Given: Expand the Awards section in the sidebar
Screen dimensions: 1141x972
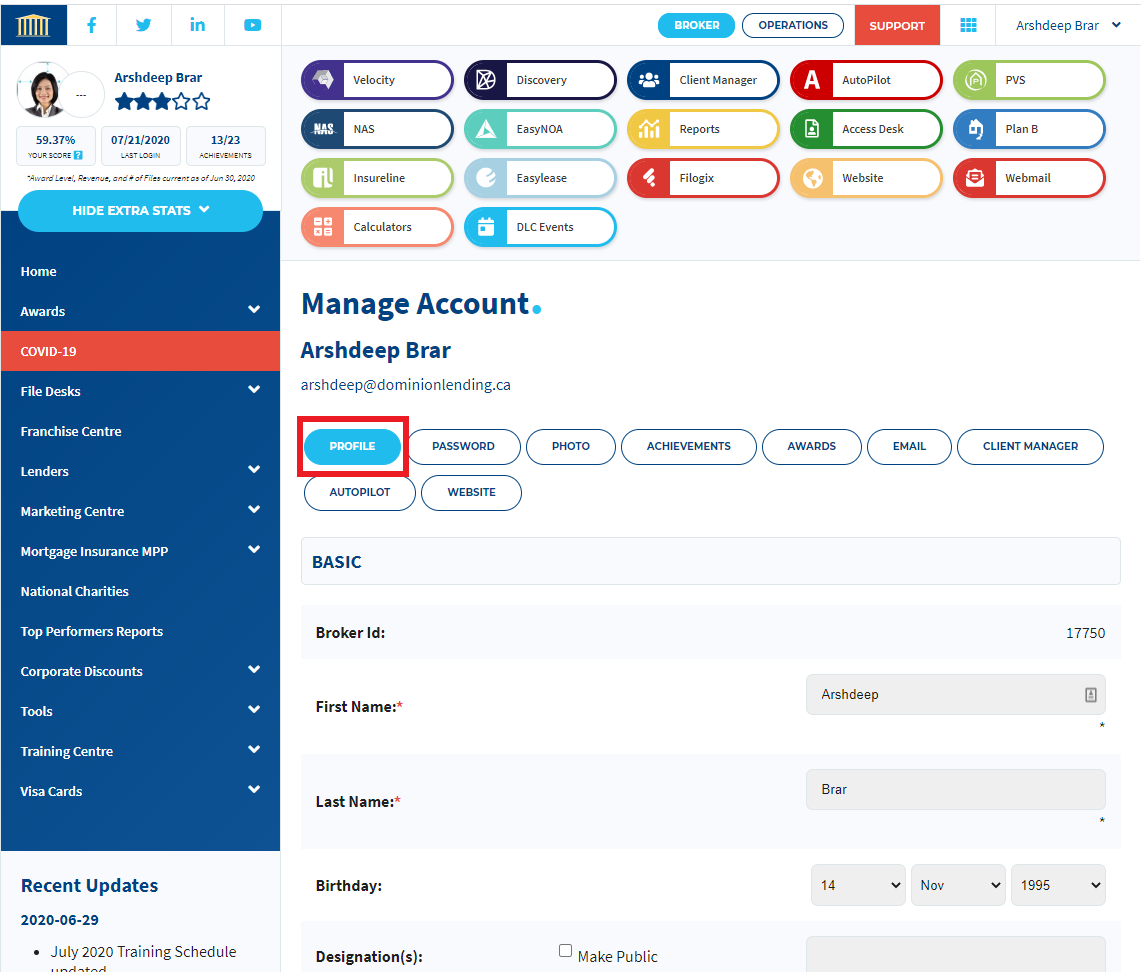Looking at the screenshot, I should [x=140, y=311].
